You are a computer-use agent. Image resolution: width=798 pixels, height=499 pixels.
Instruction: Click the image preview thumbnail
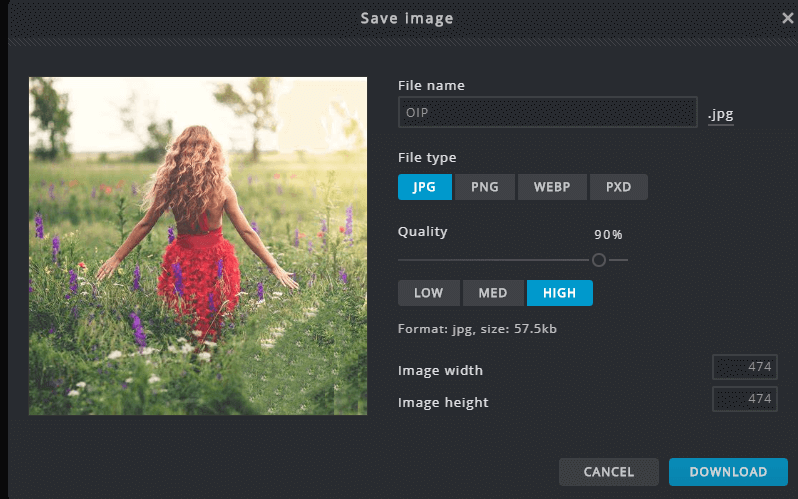tap(198, 246)
